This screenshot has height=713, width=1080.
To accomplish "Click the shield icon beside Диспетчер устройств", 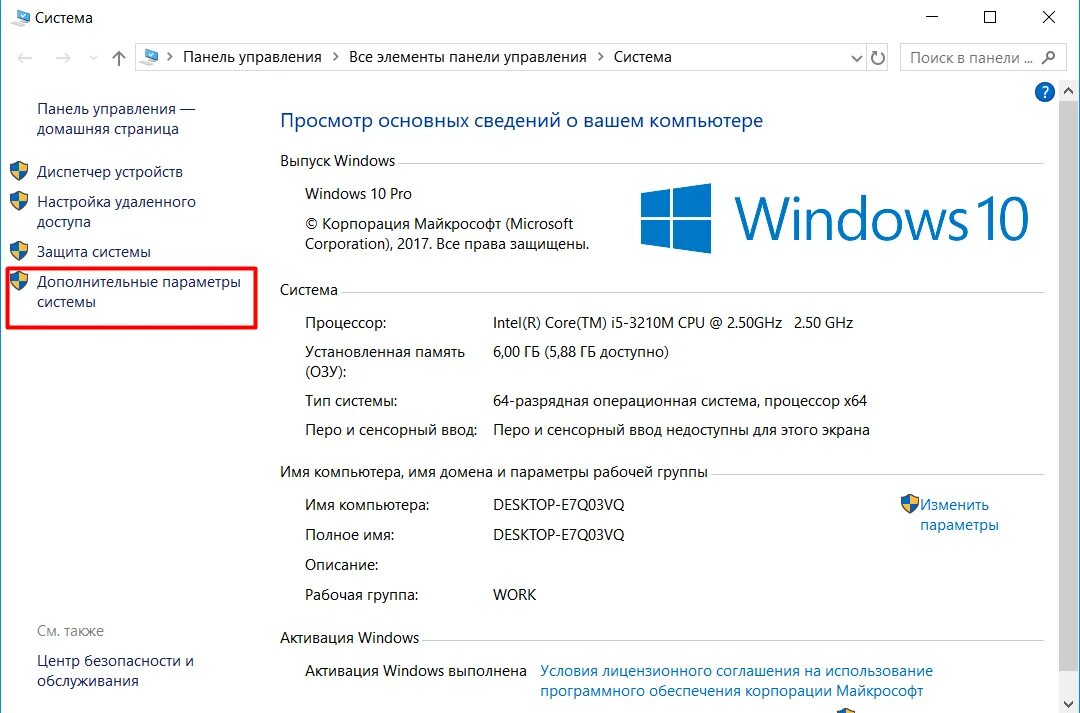I will click(19, 170).
